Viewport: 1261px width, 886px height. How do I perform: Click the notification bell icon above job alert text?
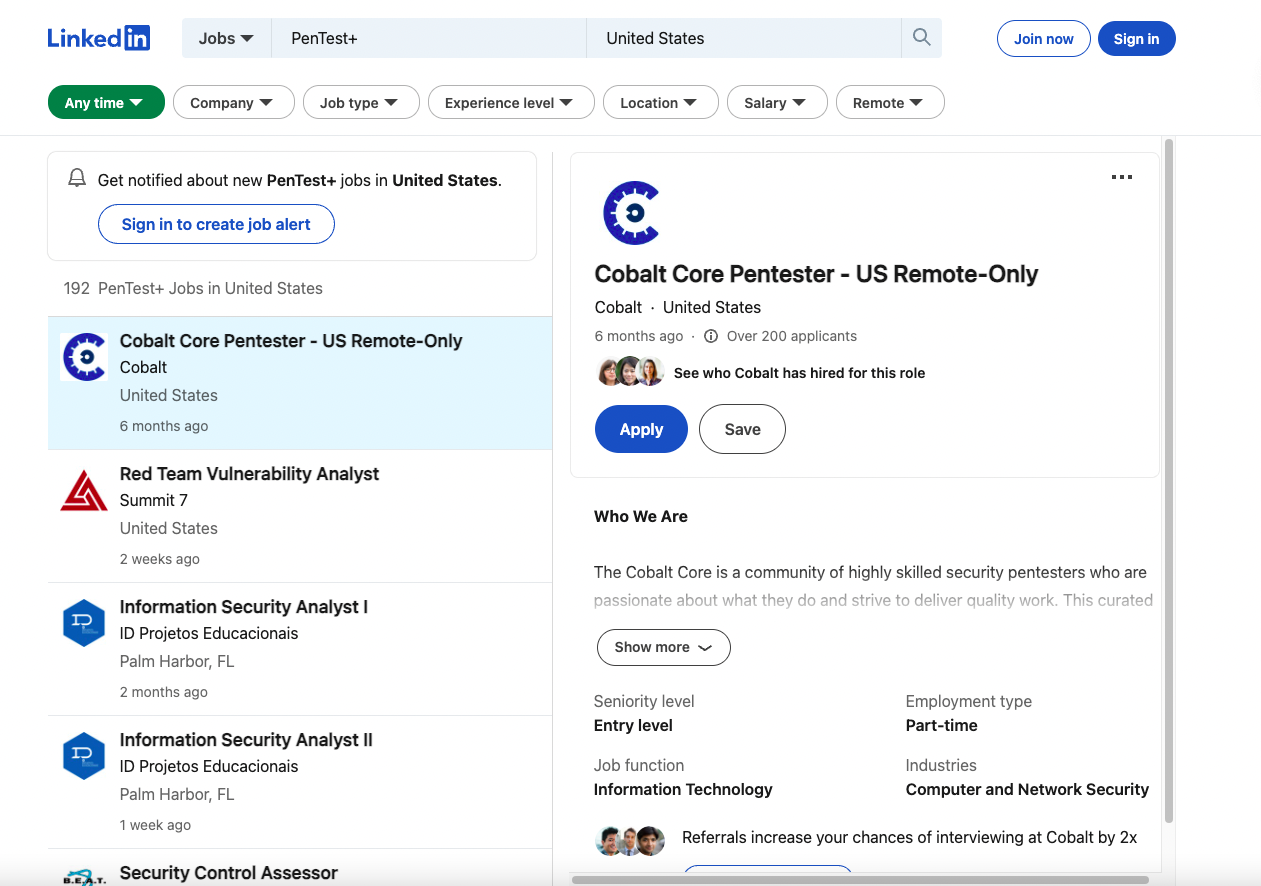pos(77,178)
